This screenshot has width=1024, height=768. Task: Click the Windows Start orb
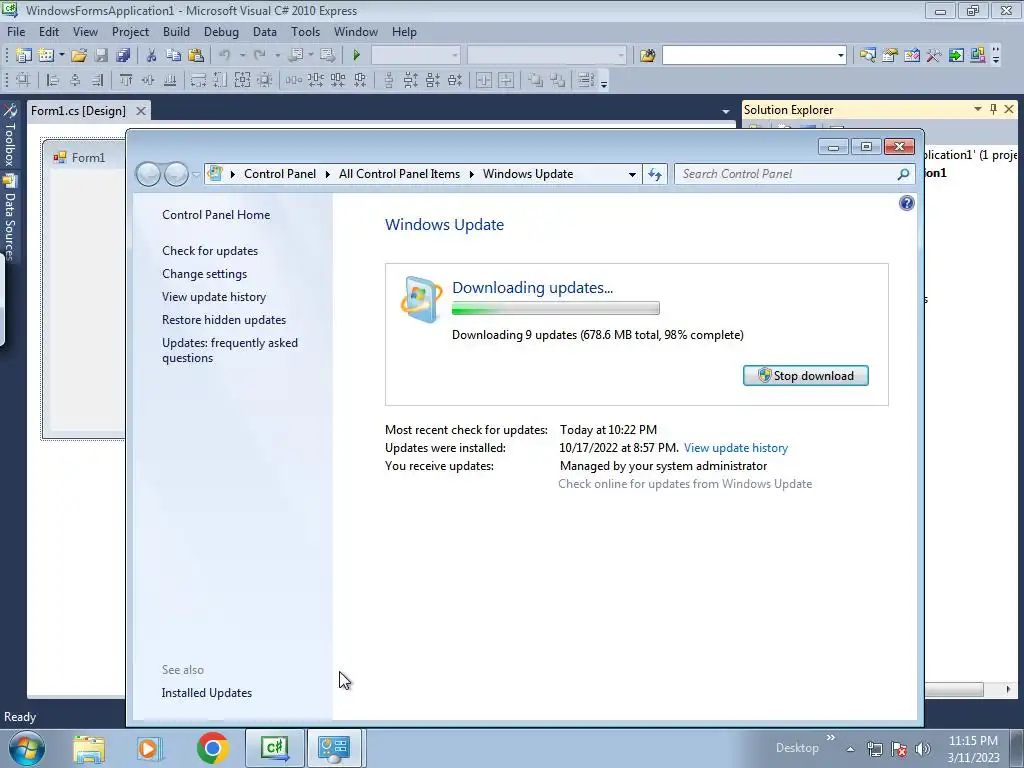coord(26,748)
